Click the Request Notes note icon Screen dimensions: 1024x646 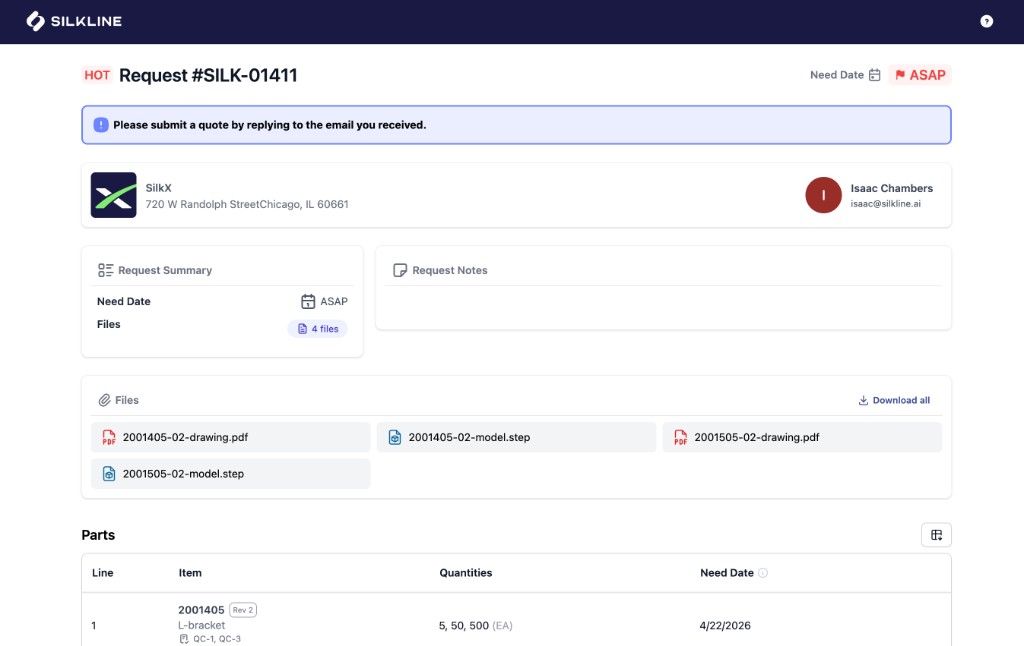[x=400, y=270]
